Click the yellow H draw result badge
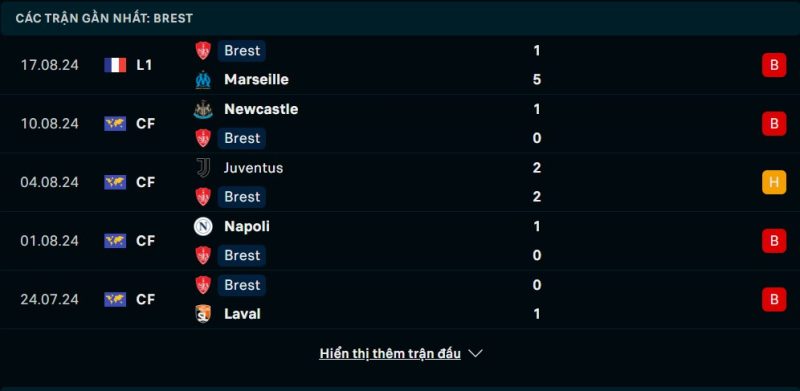The image size is (800, 391). click(774, 182)
